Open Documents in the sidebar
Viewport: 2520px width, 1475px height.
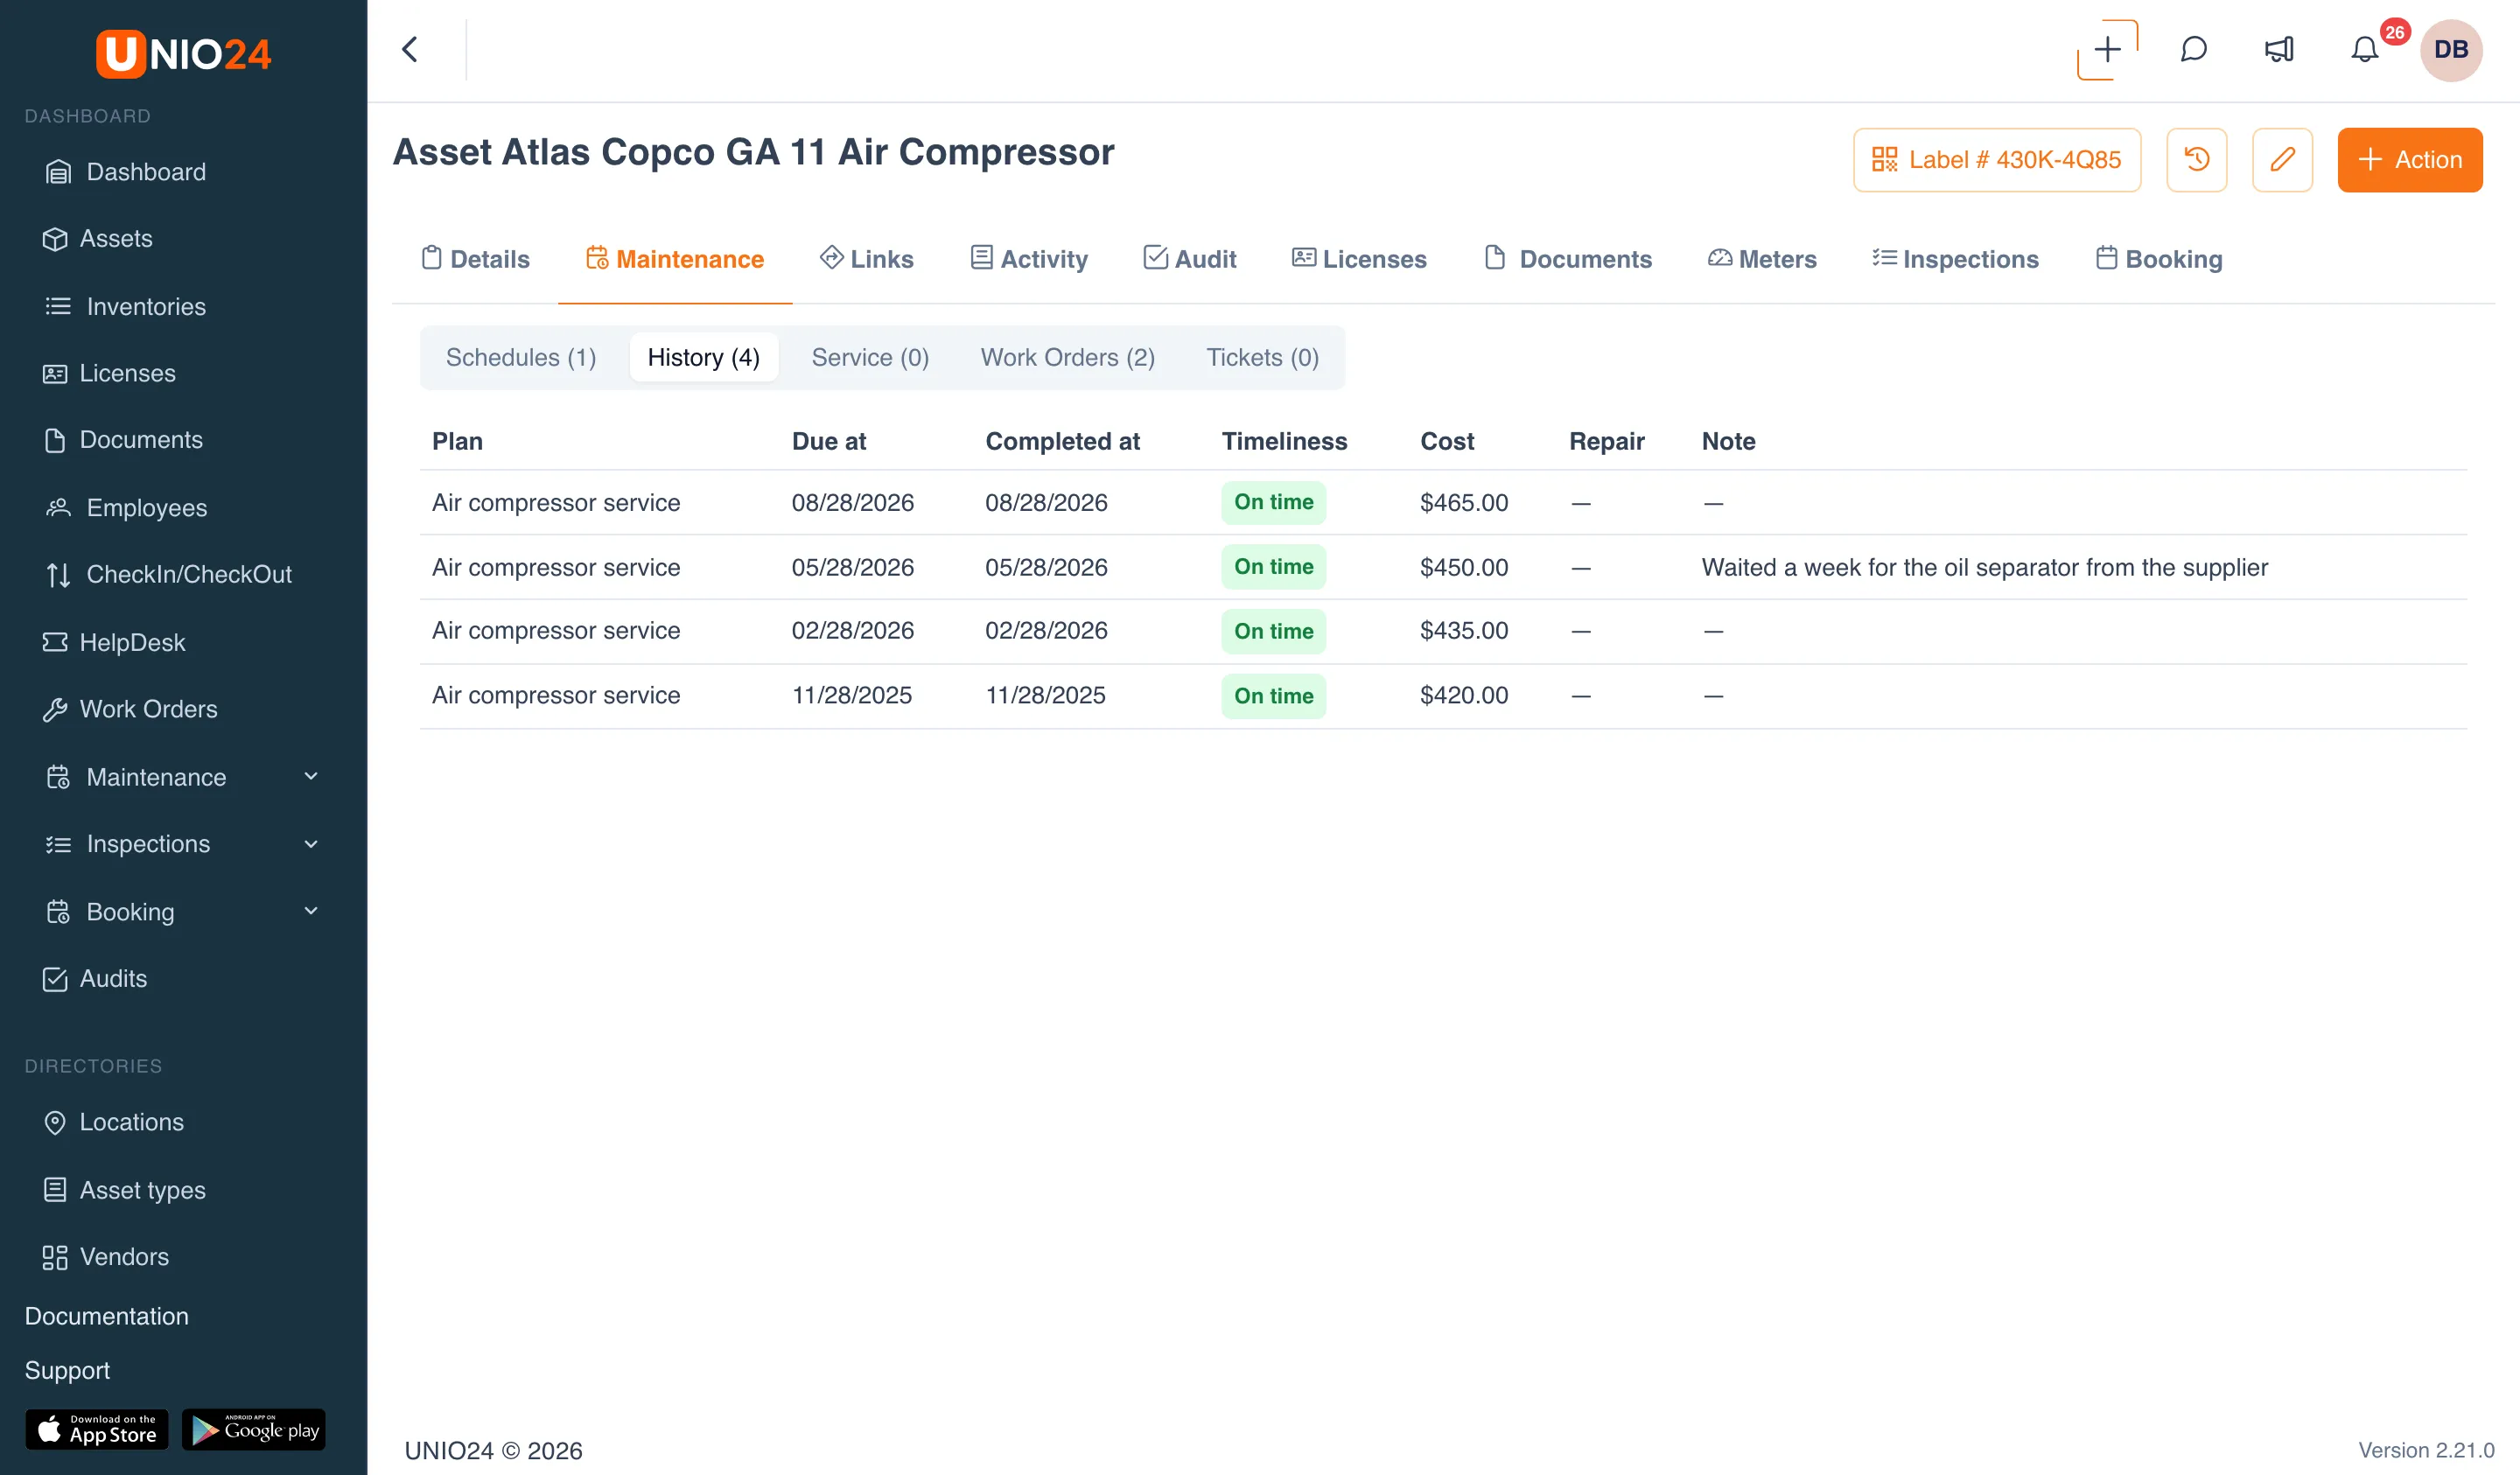pos(123,440)
